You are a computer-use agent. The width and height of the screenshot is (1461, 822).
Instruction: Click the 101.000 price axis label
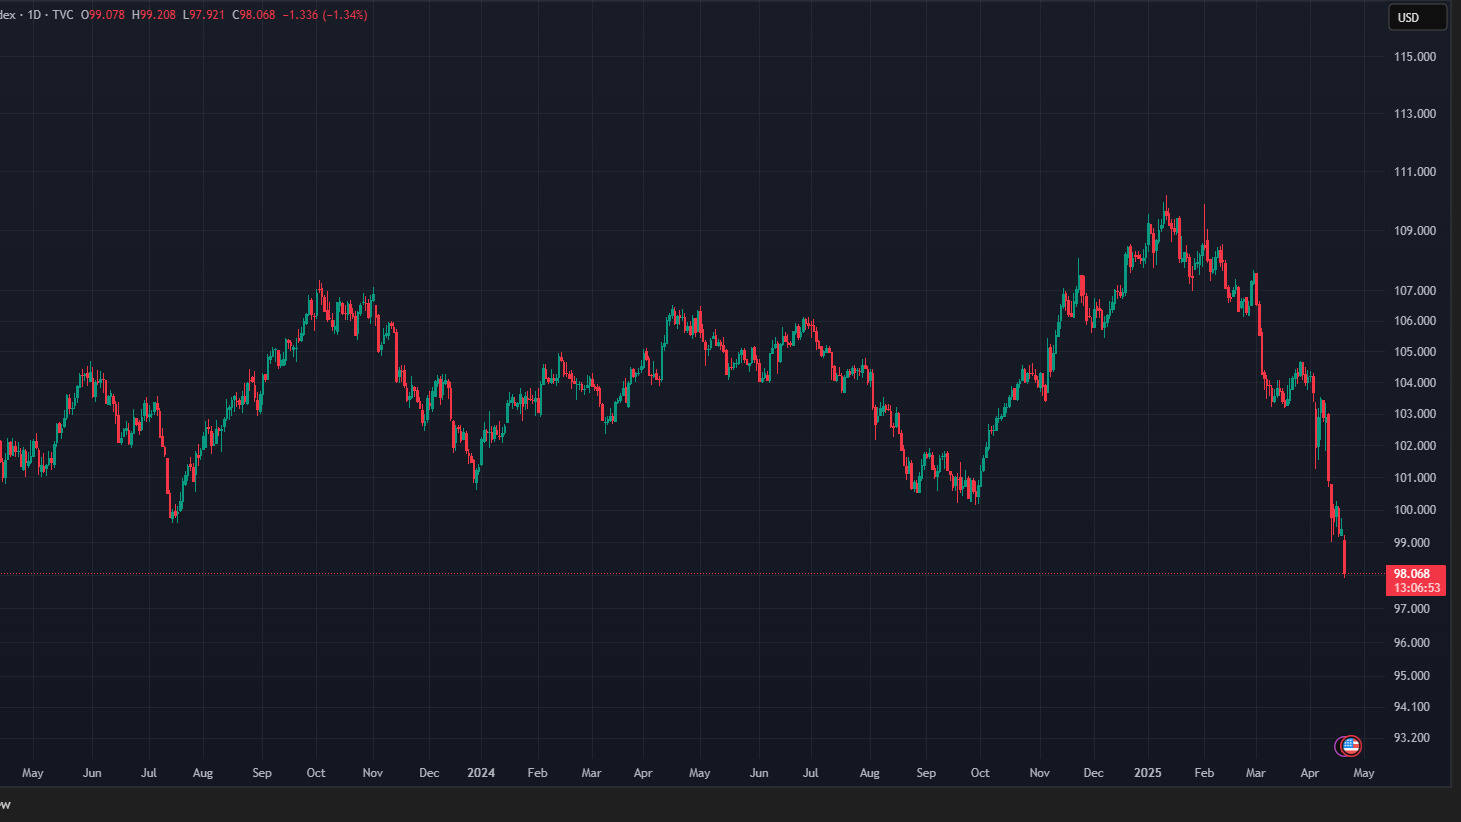coord(1415,478)
